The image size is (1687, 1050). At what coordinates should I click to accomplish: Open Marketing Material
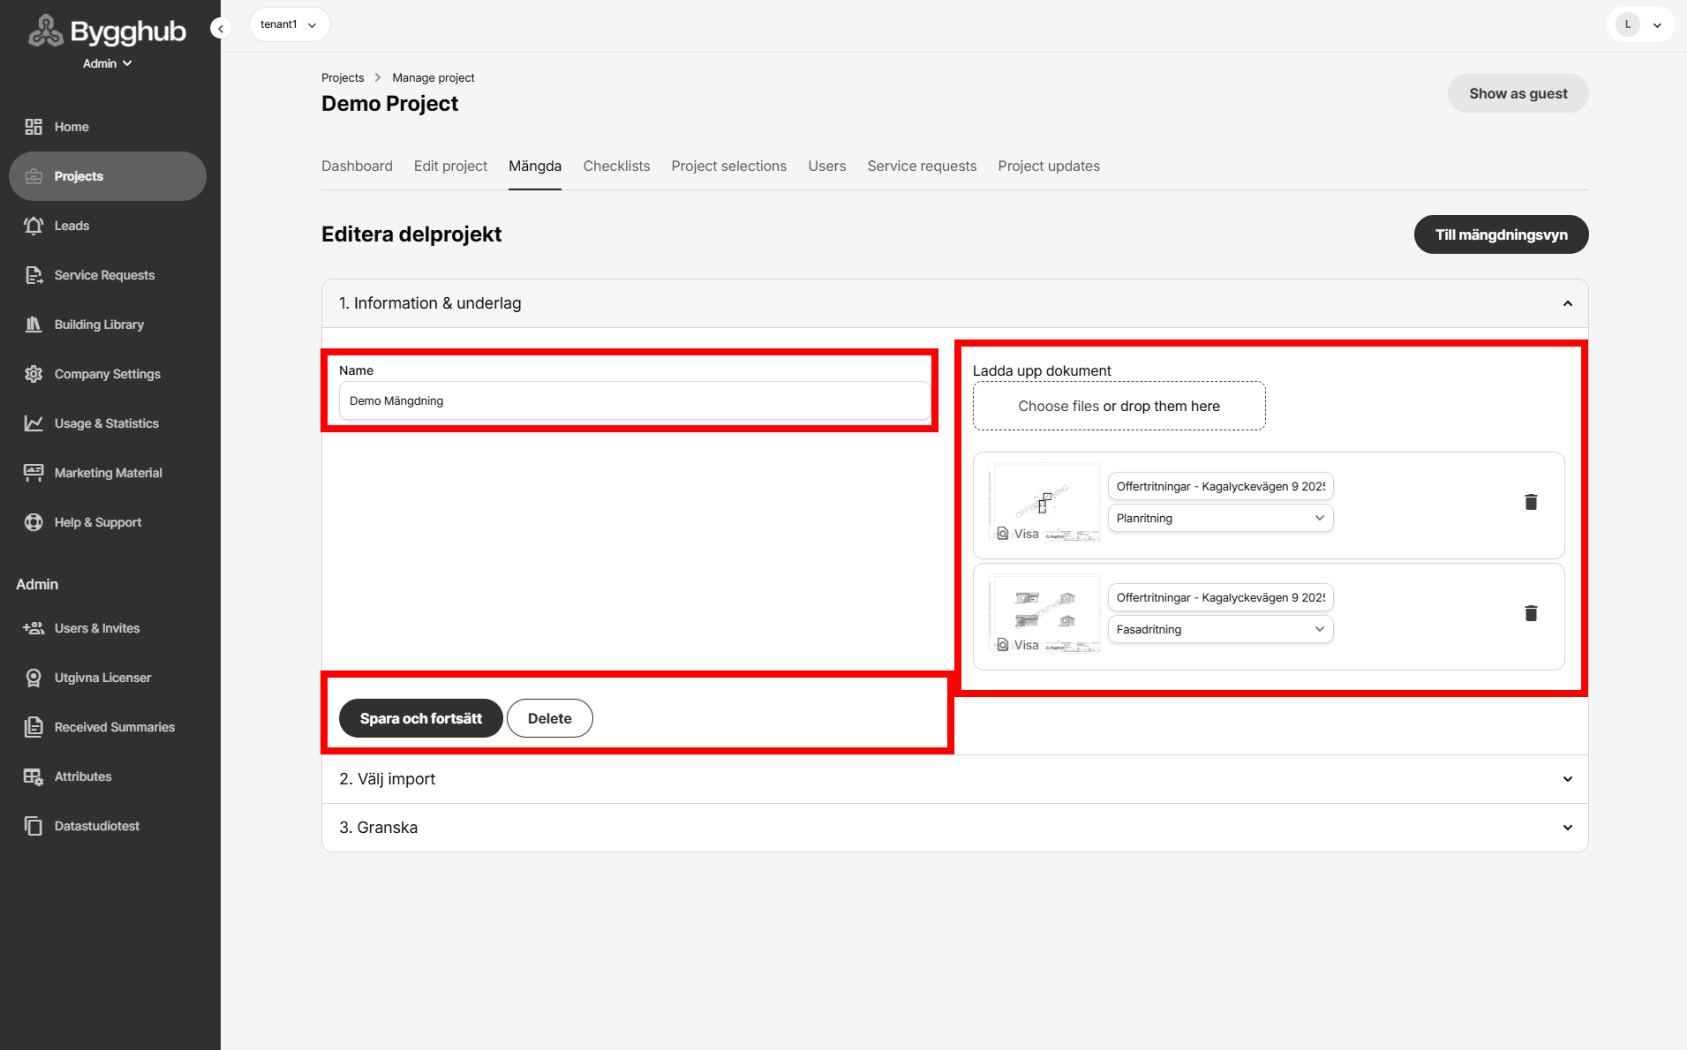[x=108, y=472]
